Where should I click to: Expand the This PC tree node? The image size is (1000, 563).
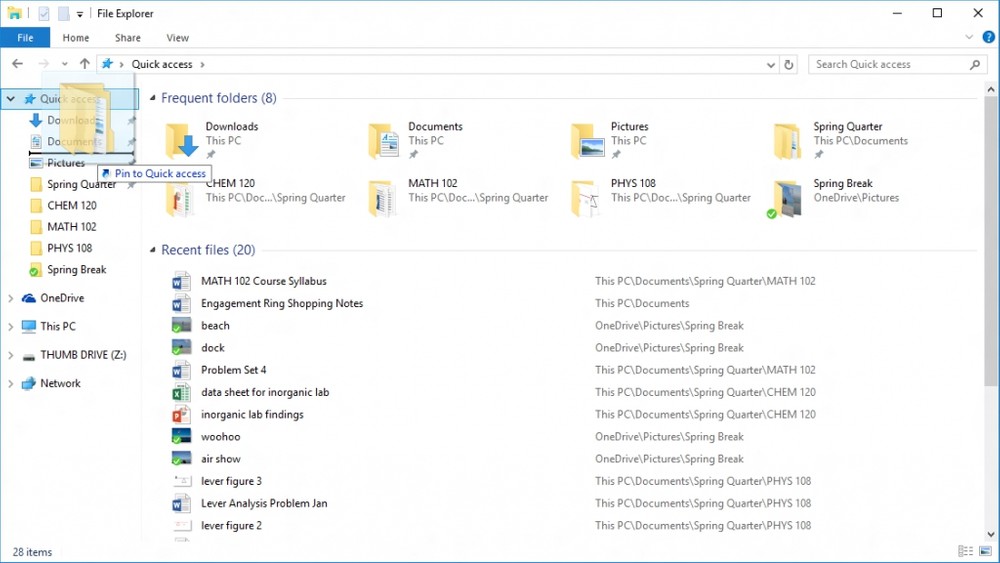[11, 327]
